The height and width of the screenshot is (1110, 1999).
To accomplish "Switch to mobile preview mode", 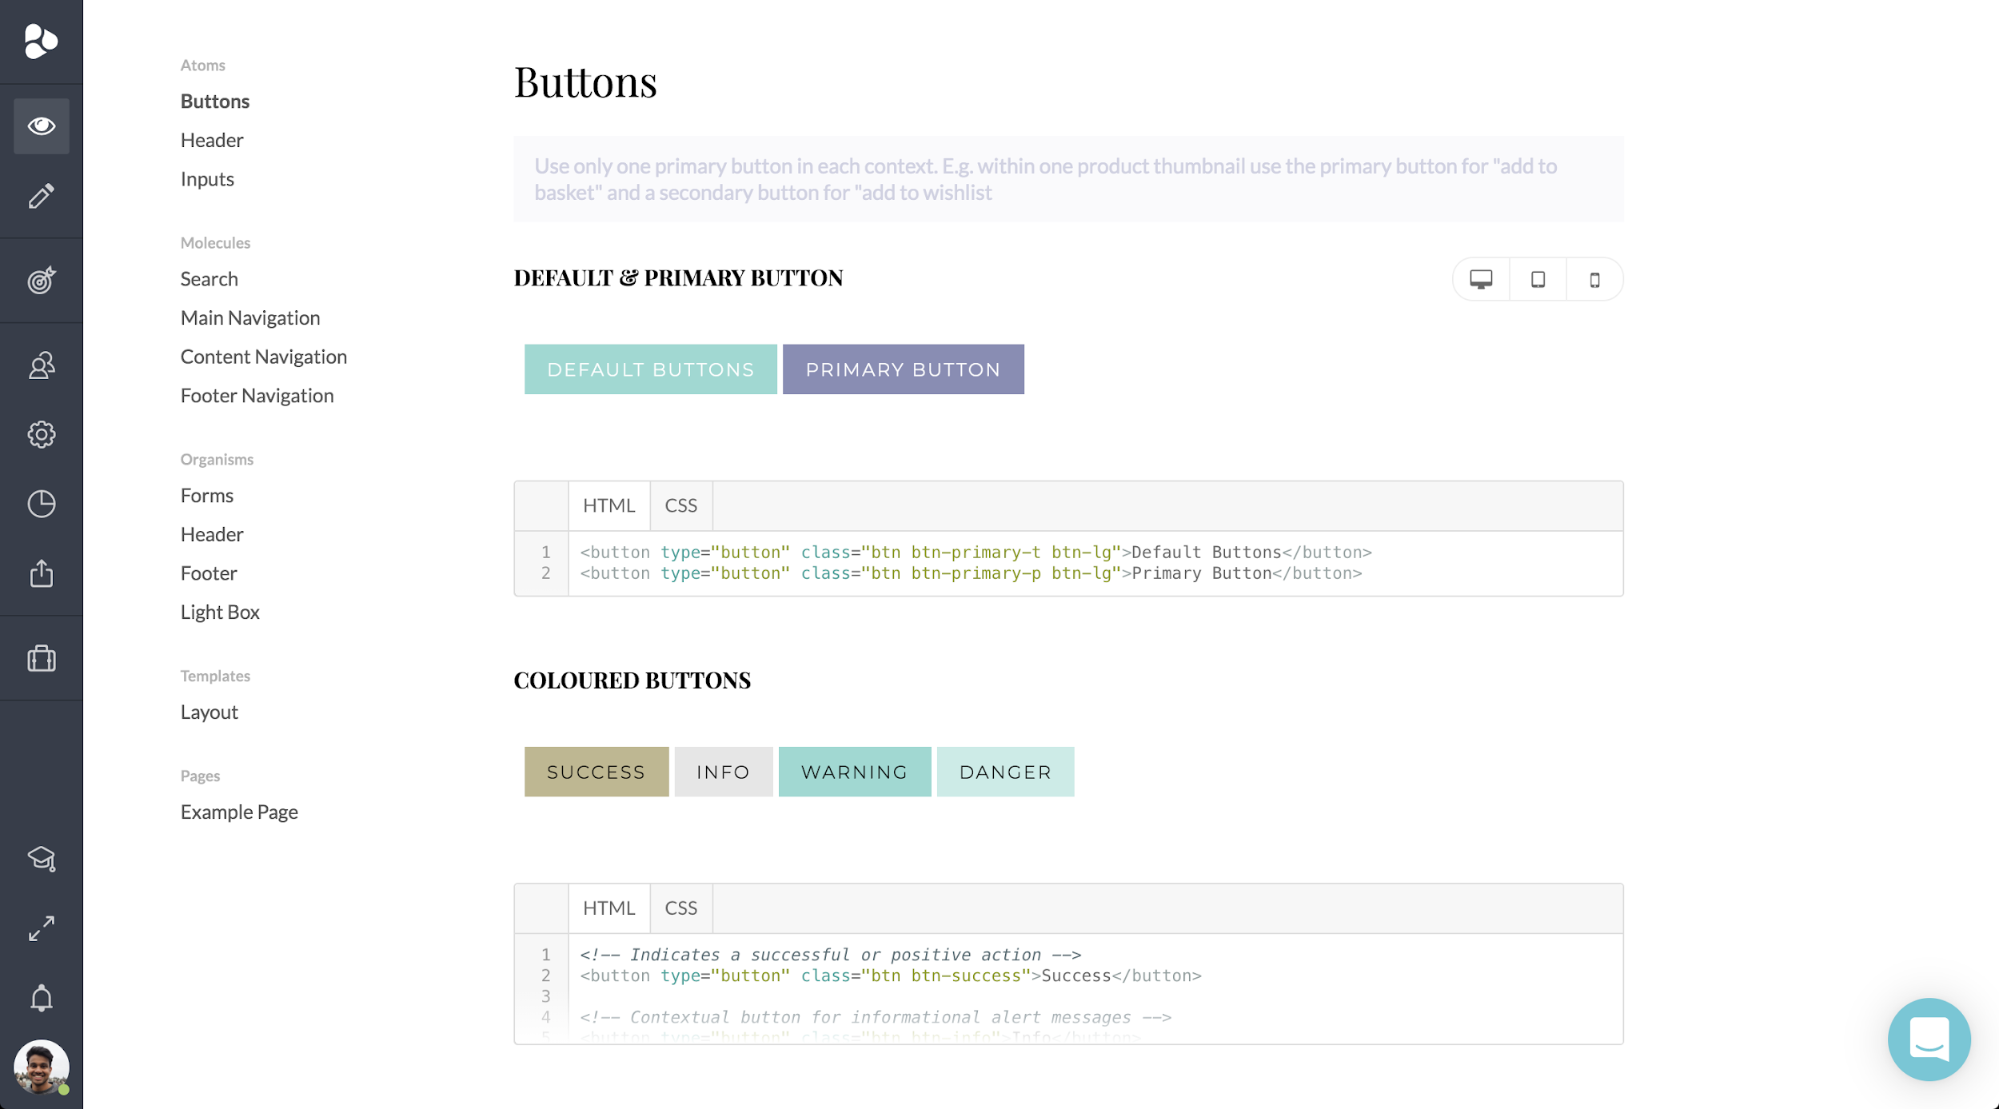I will (1593, 279).
